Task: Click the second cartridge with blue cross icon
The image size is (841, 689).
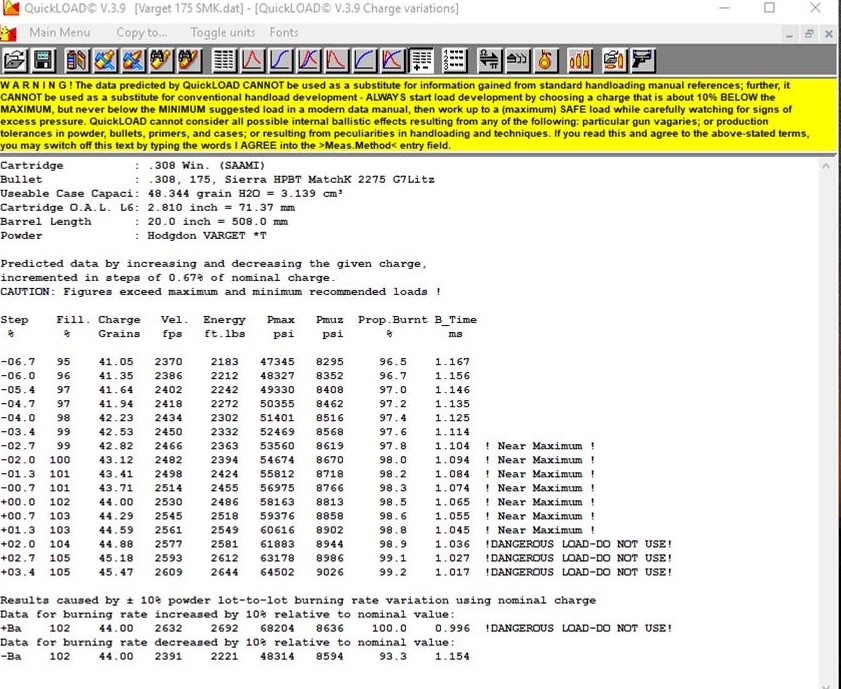Action: pyautogui.click(x=134, y=60)
